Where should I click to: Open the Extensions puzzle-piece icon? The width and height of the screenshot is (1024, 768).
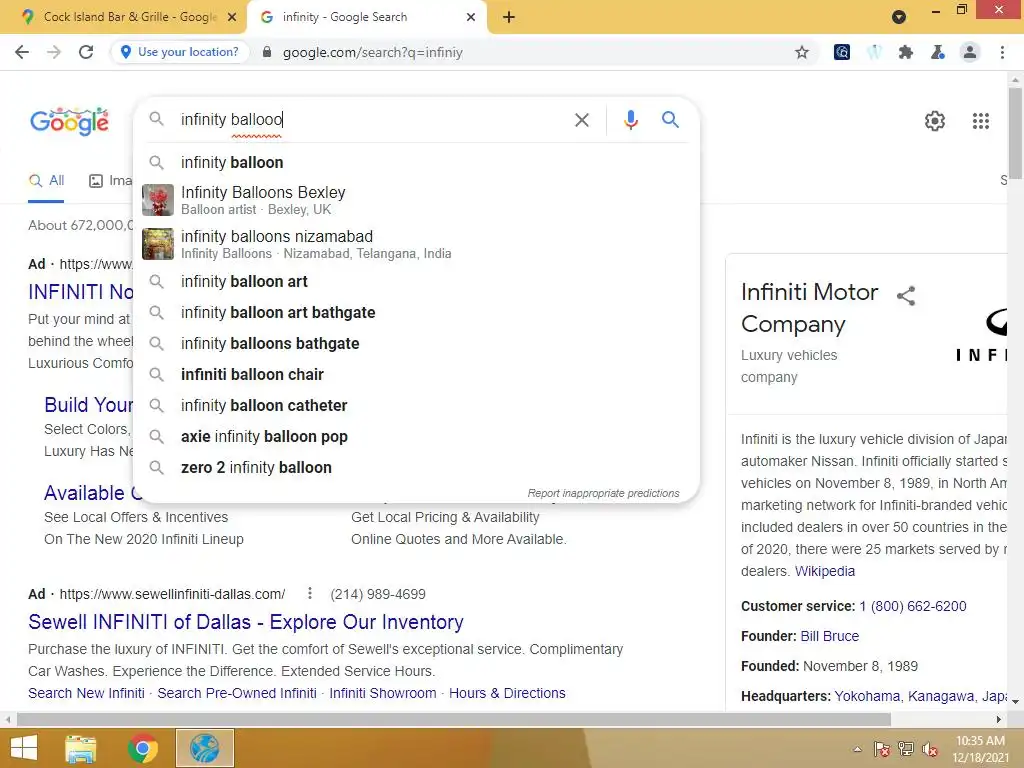906,52
